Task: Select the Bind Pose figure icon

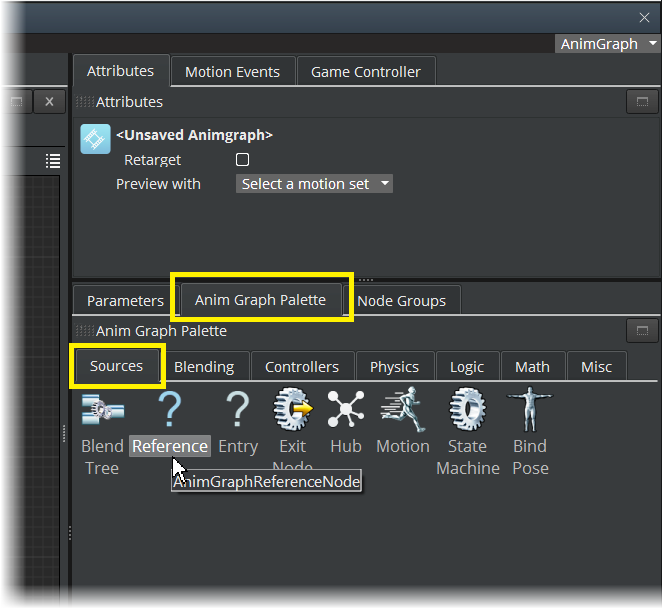Action: 530,411
